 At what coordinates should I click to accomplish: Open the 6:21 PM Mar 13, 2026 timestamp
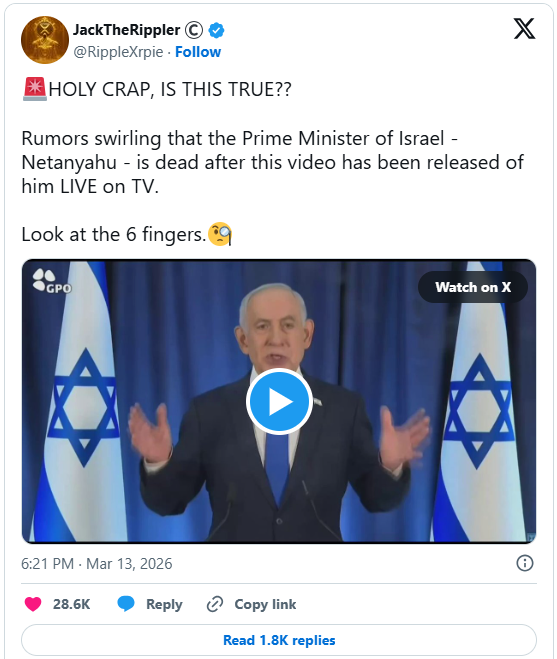[x=97, y=564]
